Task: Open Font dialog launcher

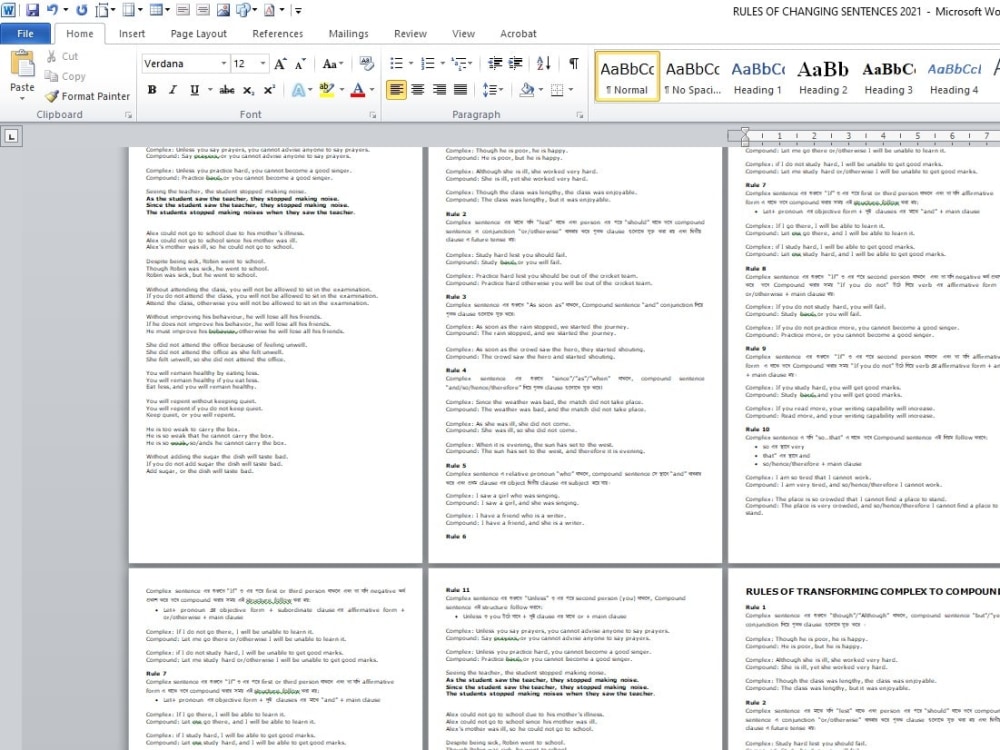Action: pyautogui.click(x=372, y=115)
